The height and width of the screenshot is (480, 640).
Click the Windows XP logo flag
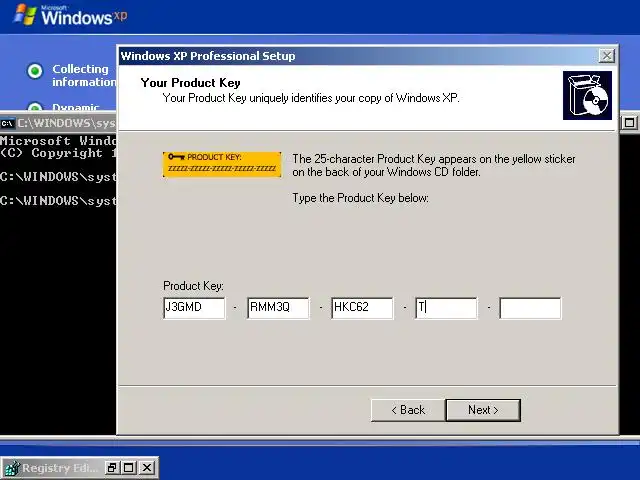coord(25,15)
